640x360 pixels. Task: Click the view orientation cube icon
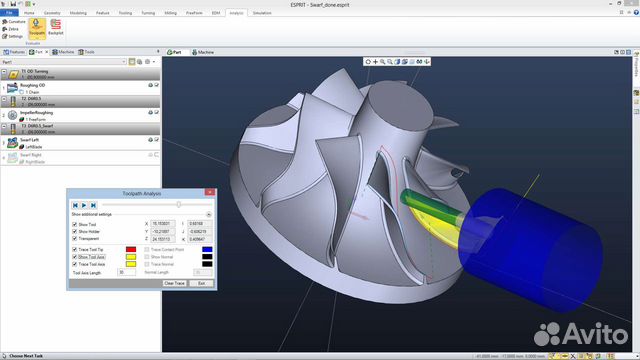(x=397, y=62)
